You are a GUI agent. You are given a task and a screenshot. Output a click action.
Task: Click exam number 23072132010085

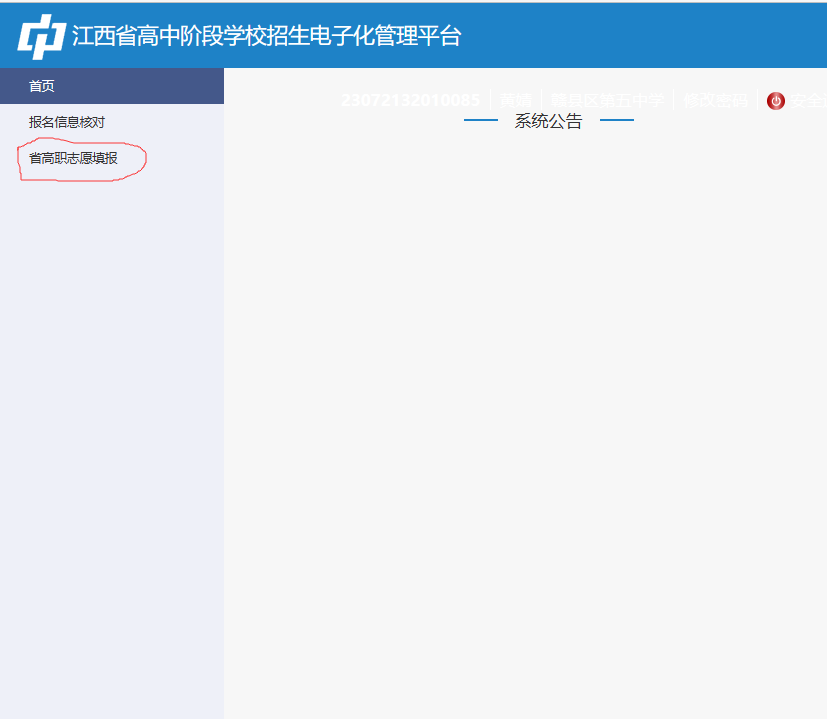point(409,100)
